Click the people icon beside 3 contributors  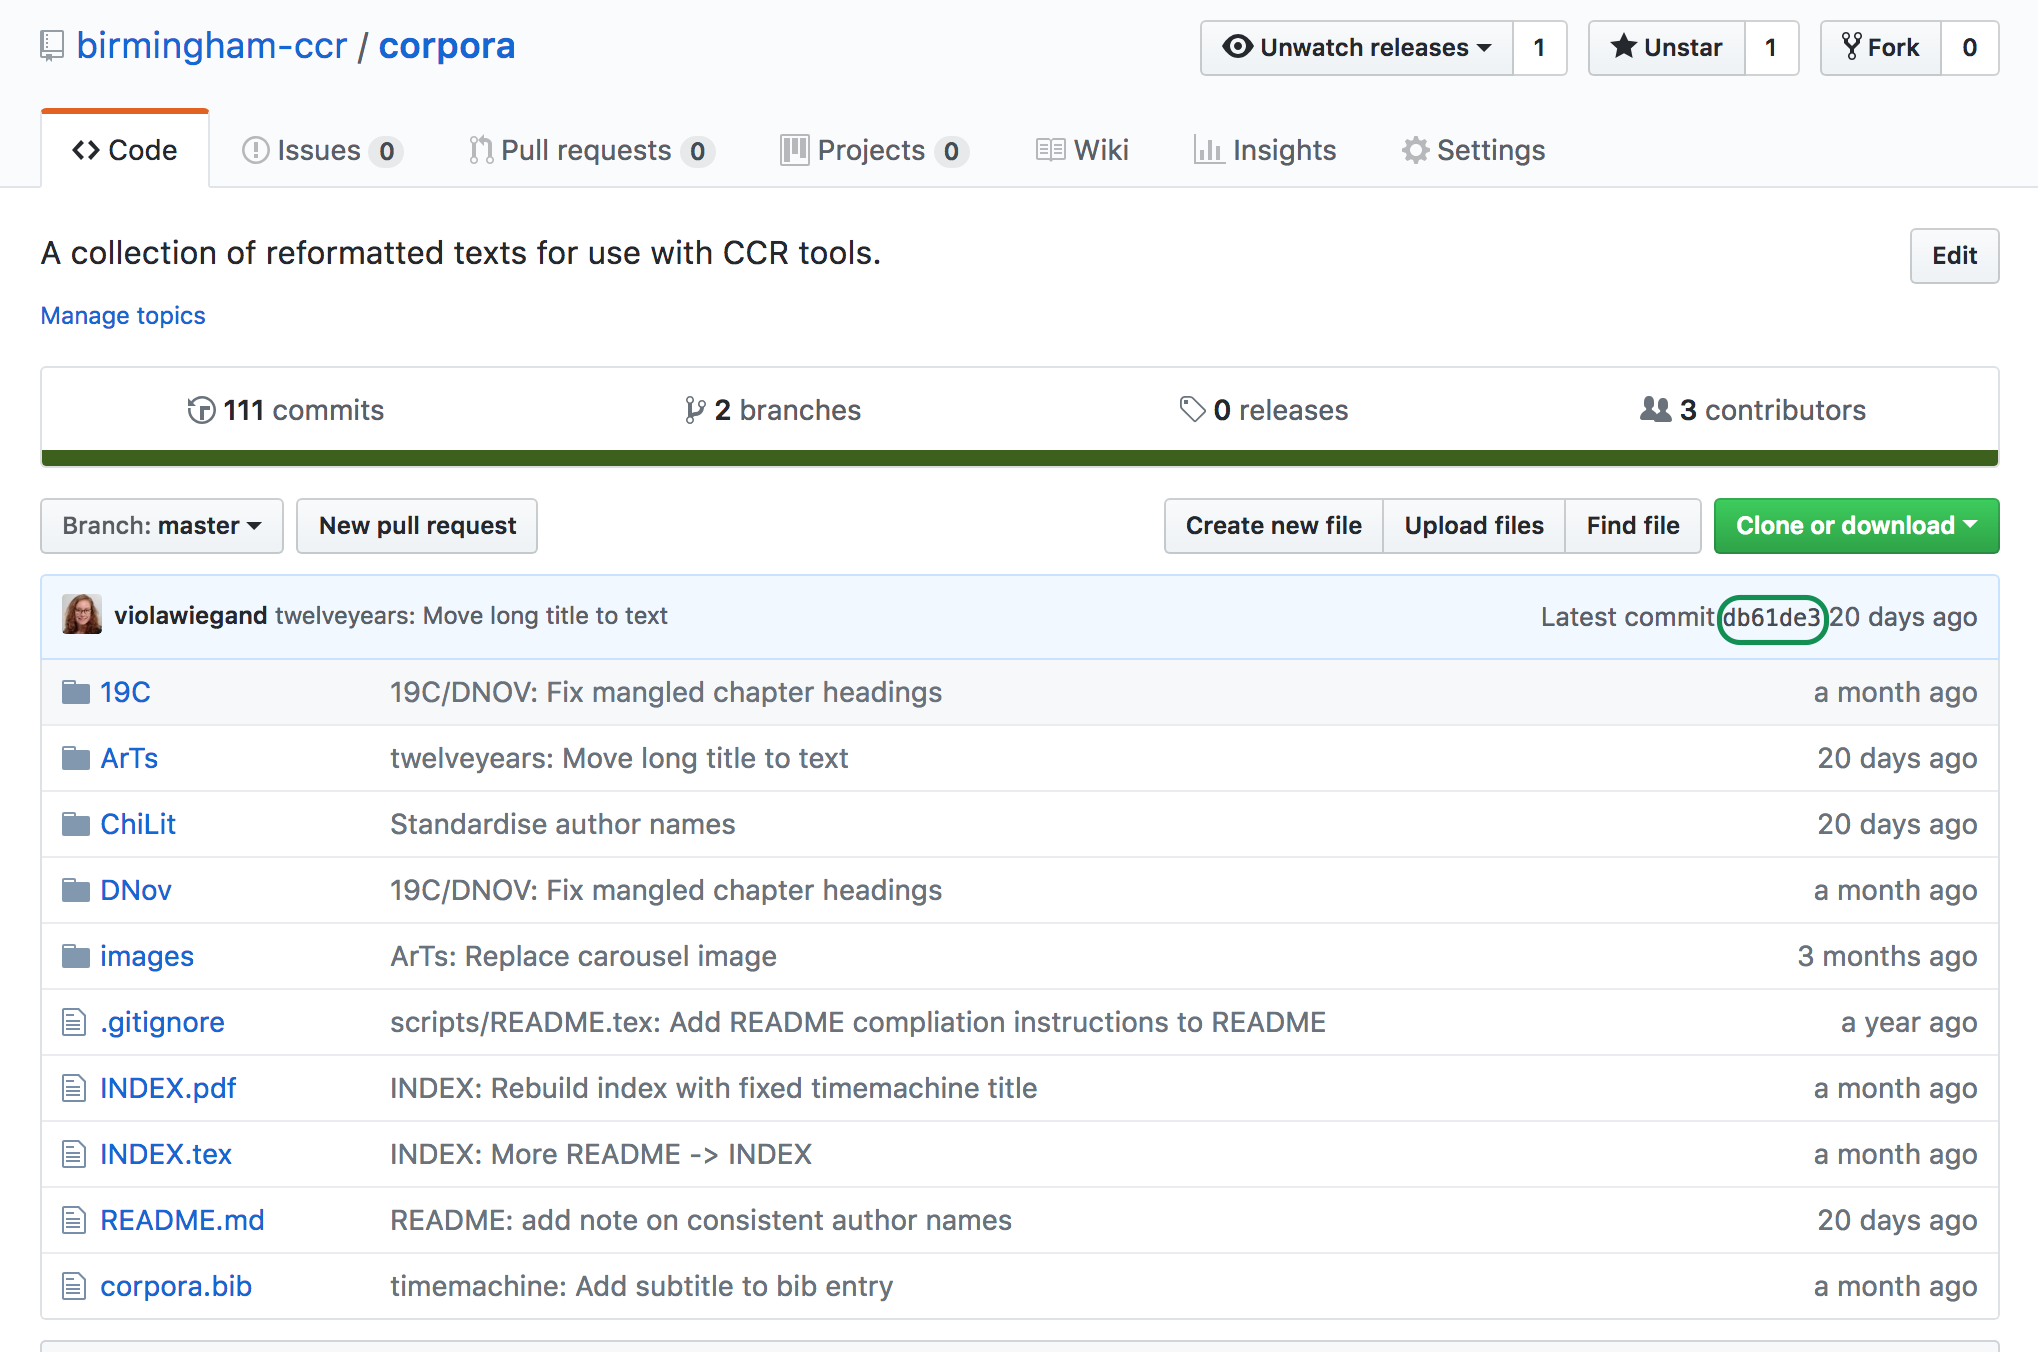point(1655,409)
